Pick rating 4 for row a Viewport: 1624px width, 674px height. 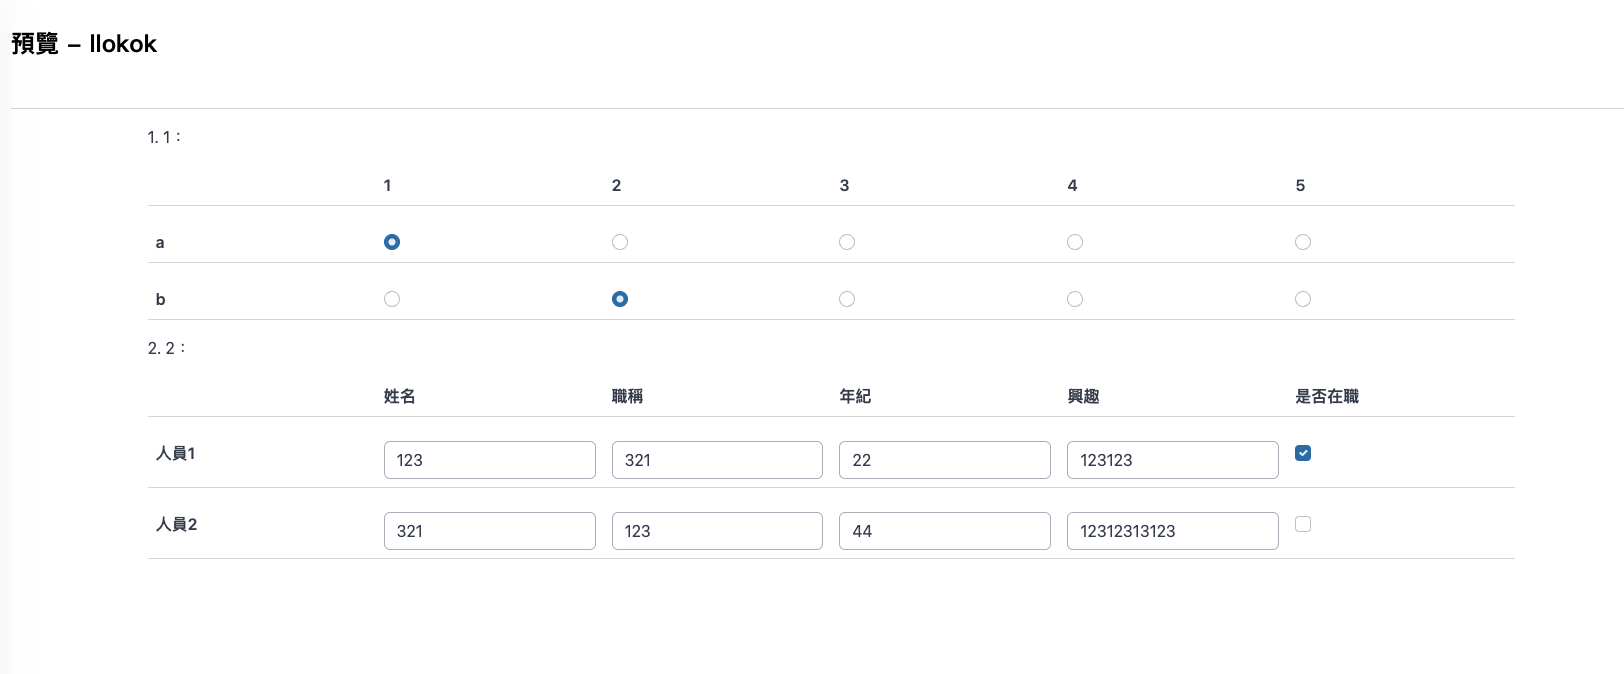click(1075, 242)
